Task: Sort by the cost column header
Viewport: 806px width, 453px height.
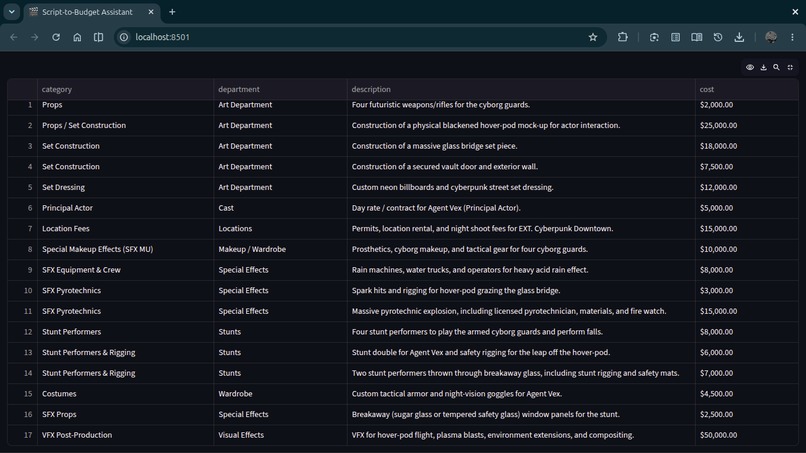Action: coord(746,89)
